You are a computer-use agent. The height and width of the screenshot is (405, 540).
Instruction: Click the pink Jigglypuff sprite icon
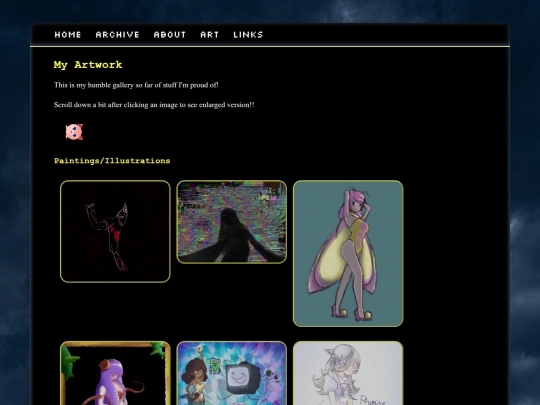(74, 132)
